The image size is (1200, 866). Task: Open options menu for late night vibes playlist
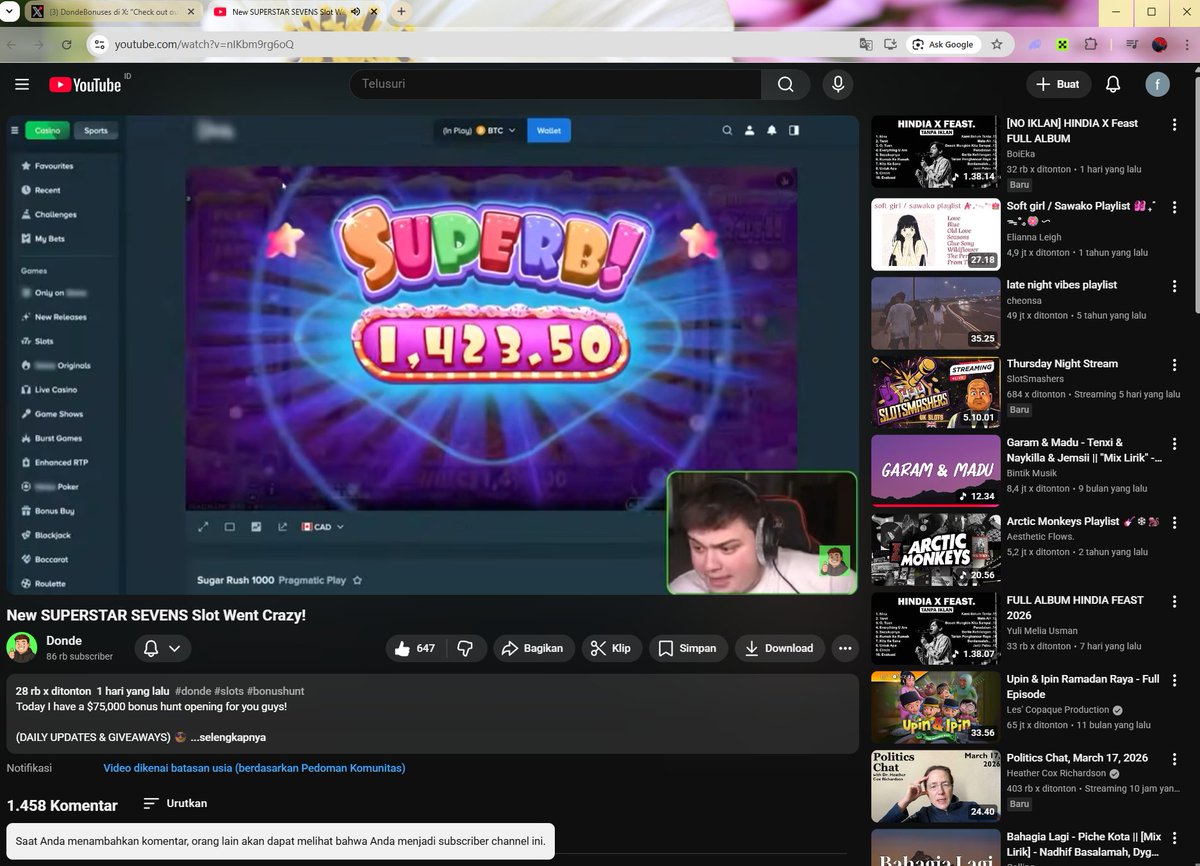1174,285
